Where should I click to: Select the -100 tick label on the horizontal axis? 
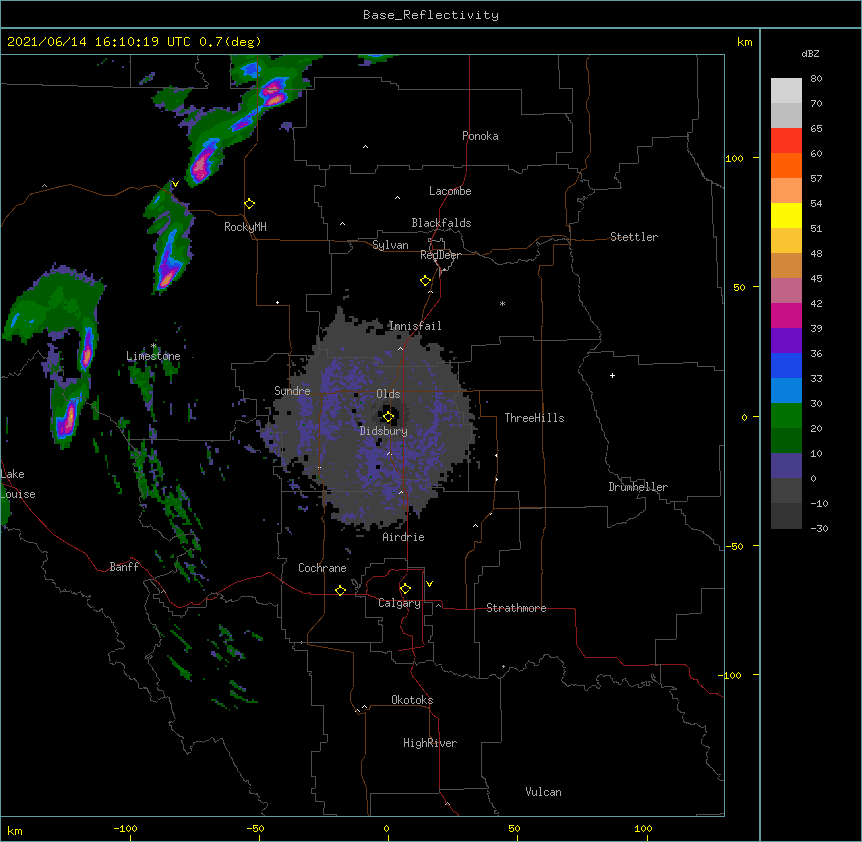125,828
